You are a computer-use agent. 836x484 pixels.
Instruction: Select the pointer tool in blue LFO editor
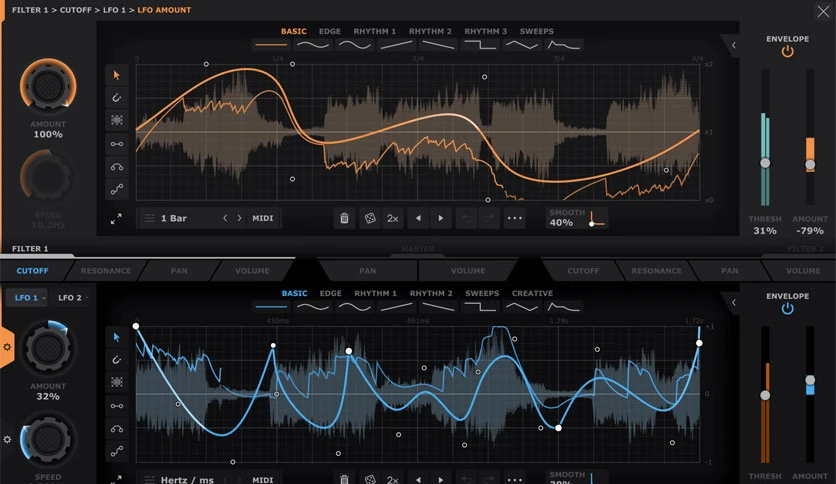(x=117, y=337)
